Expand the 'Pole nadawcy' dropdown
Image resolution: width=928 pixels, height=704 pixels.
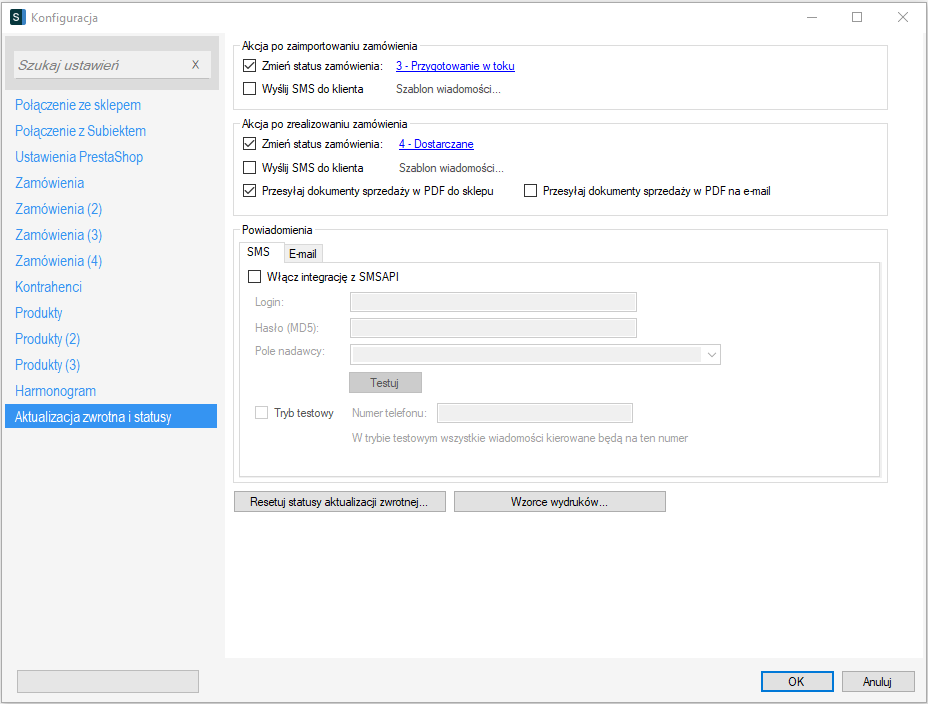(x=712, y=354)
